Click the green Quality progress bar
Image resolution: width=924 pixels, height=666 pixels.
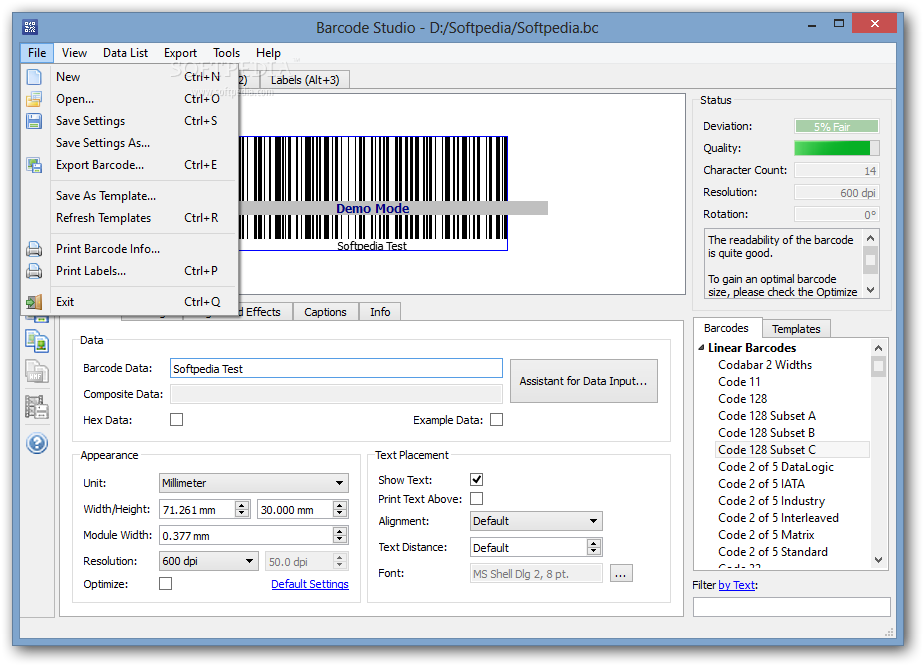coord(837,148)
